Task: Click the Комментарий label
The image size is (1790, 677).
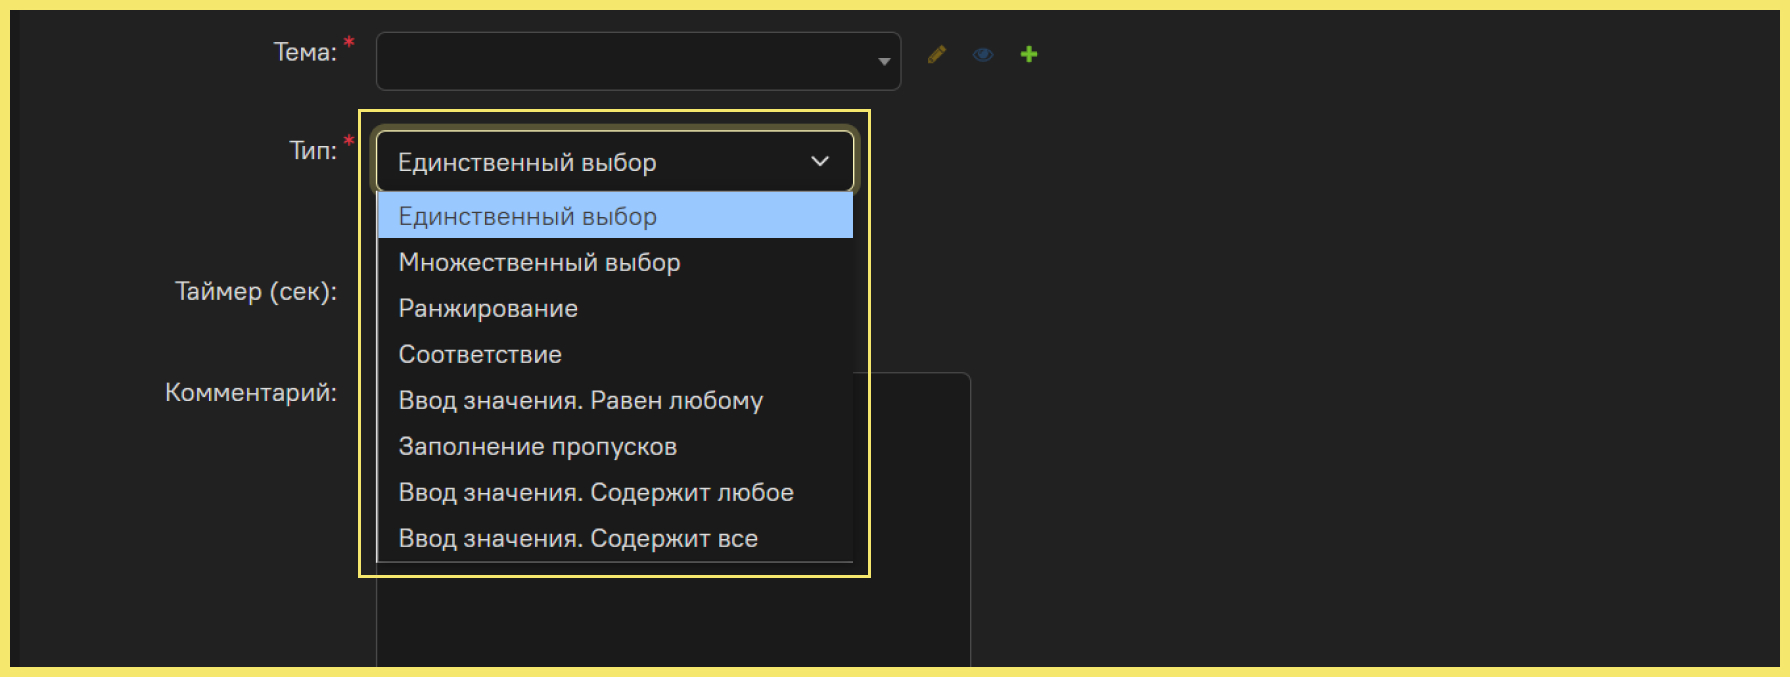Action: coord(251,392)
